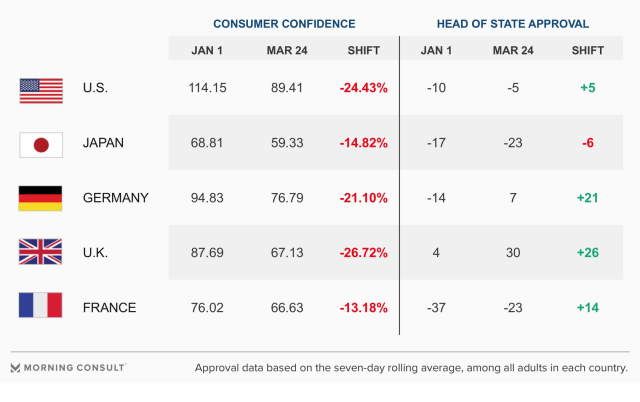640x402 pixels.
Task: Click the U.S. Jan 1 value 114.15
Action: 207,88
